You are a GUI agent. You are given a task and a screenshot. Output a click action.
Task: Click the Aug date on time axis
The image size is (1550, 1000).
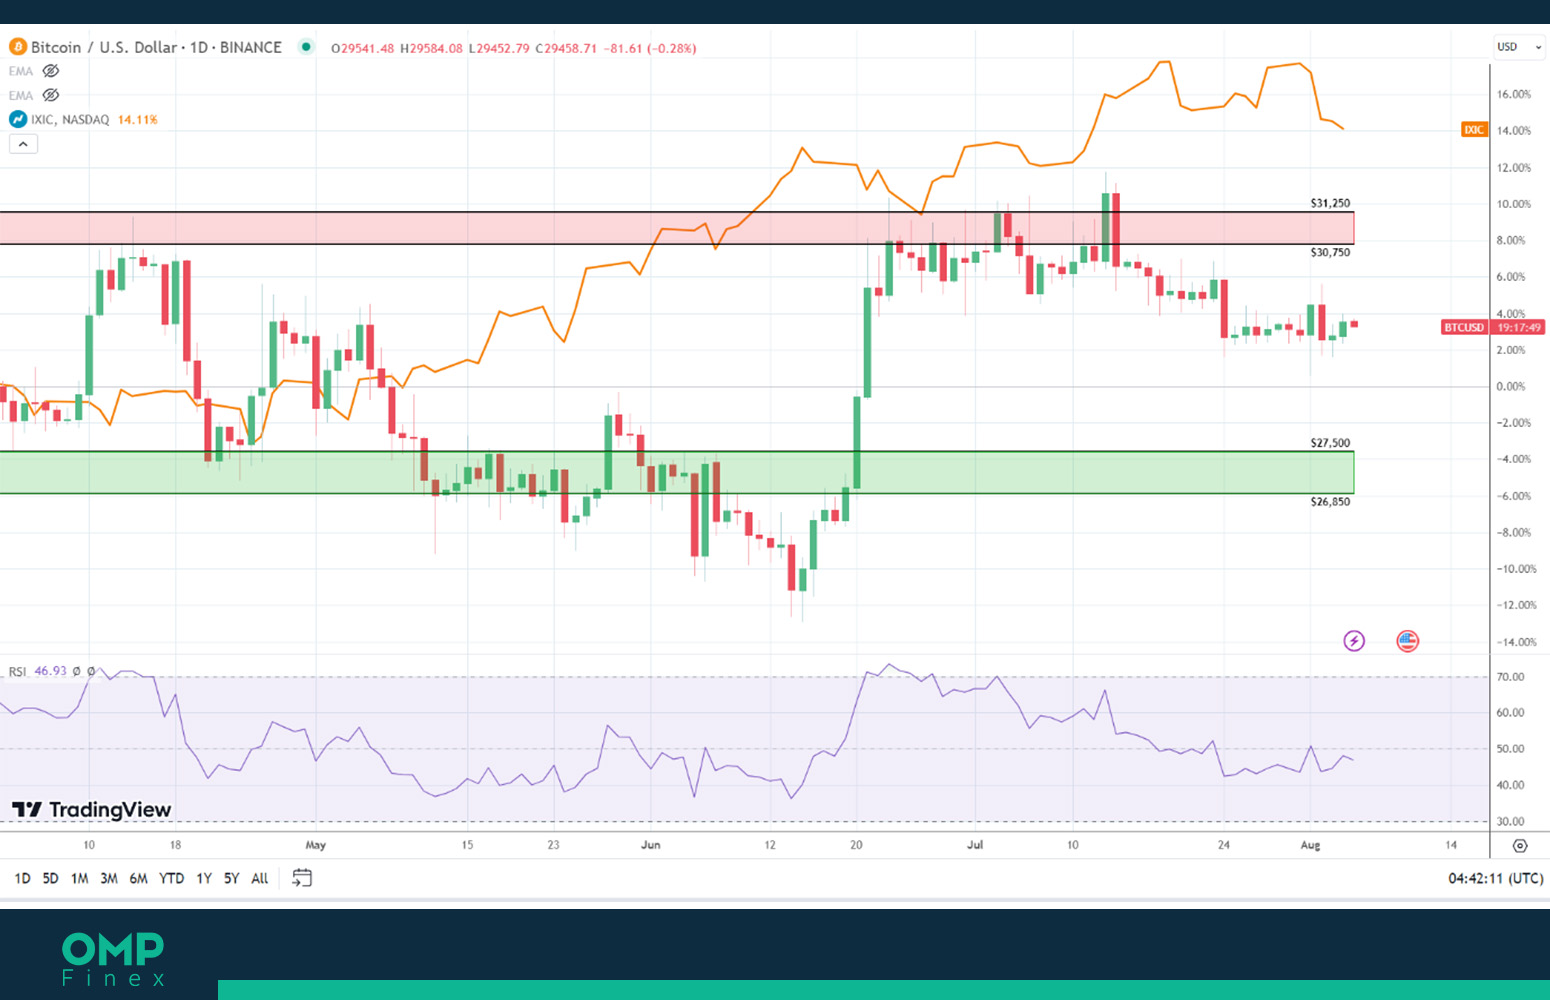pyautogui.click(x=1310, y=845)
